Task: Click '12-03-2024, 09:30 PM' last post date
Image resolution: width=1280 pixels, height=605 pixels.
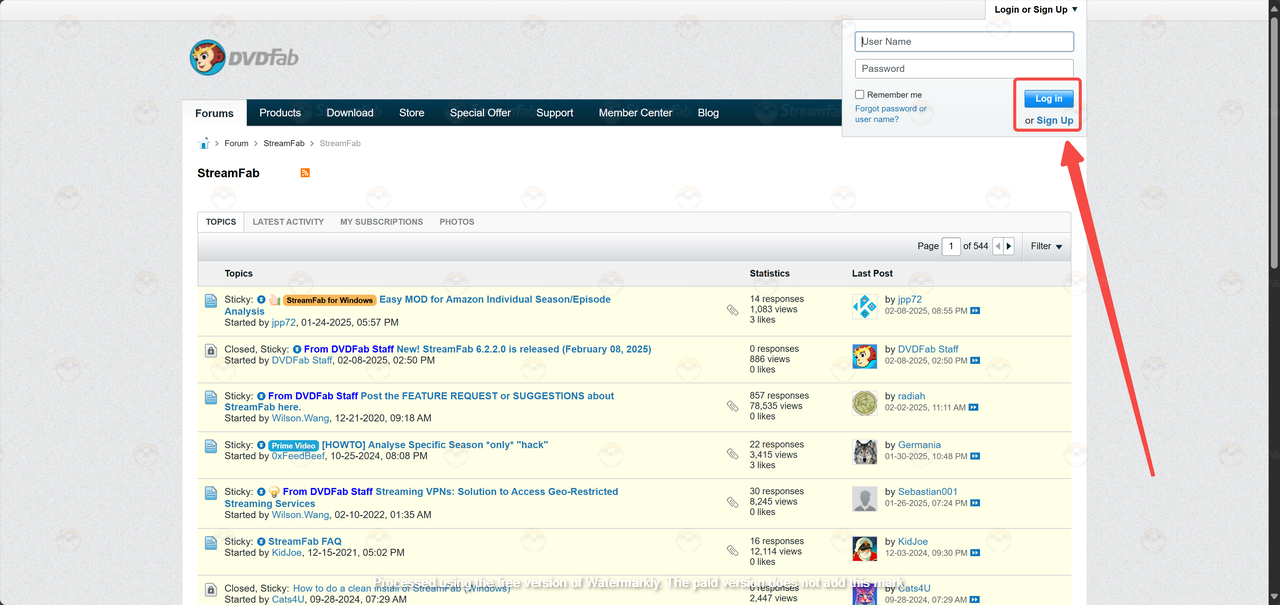Action: pyautogui.click(x=925, y=553)
